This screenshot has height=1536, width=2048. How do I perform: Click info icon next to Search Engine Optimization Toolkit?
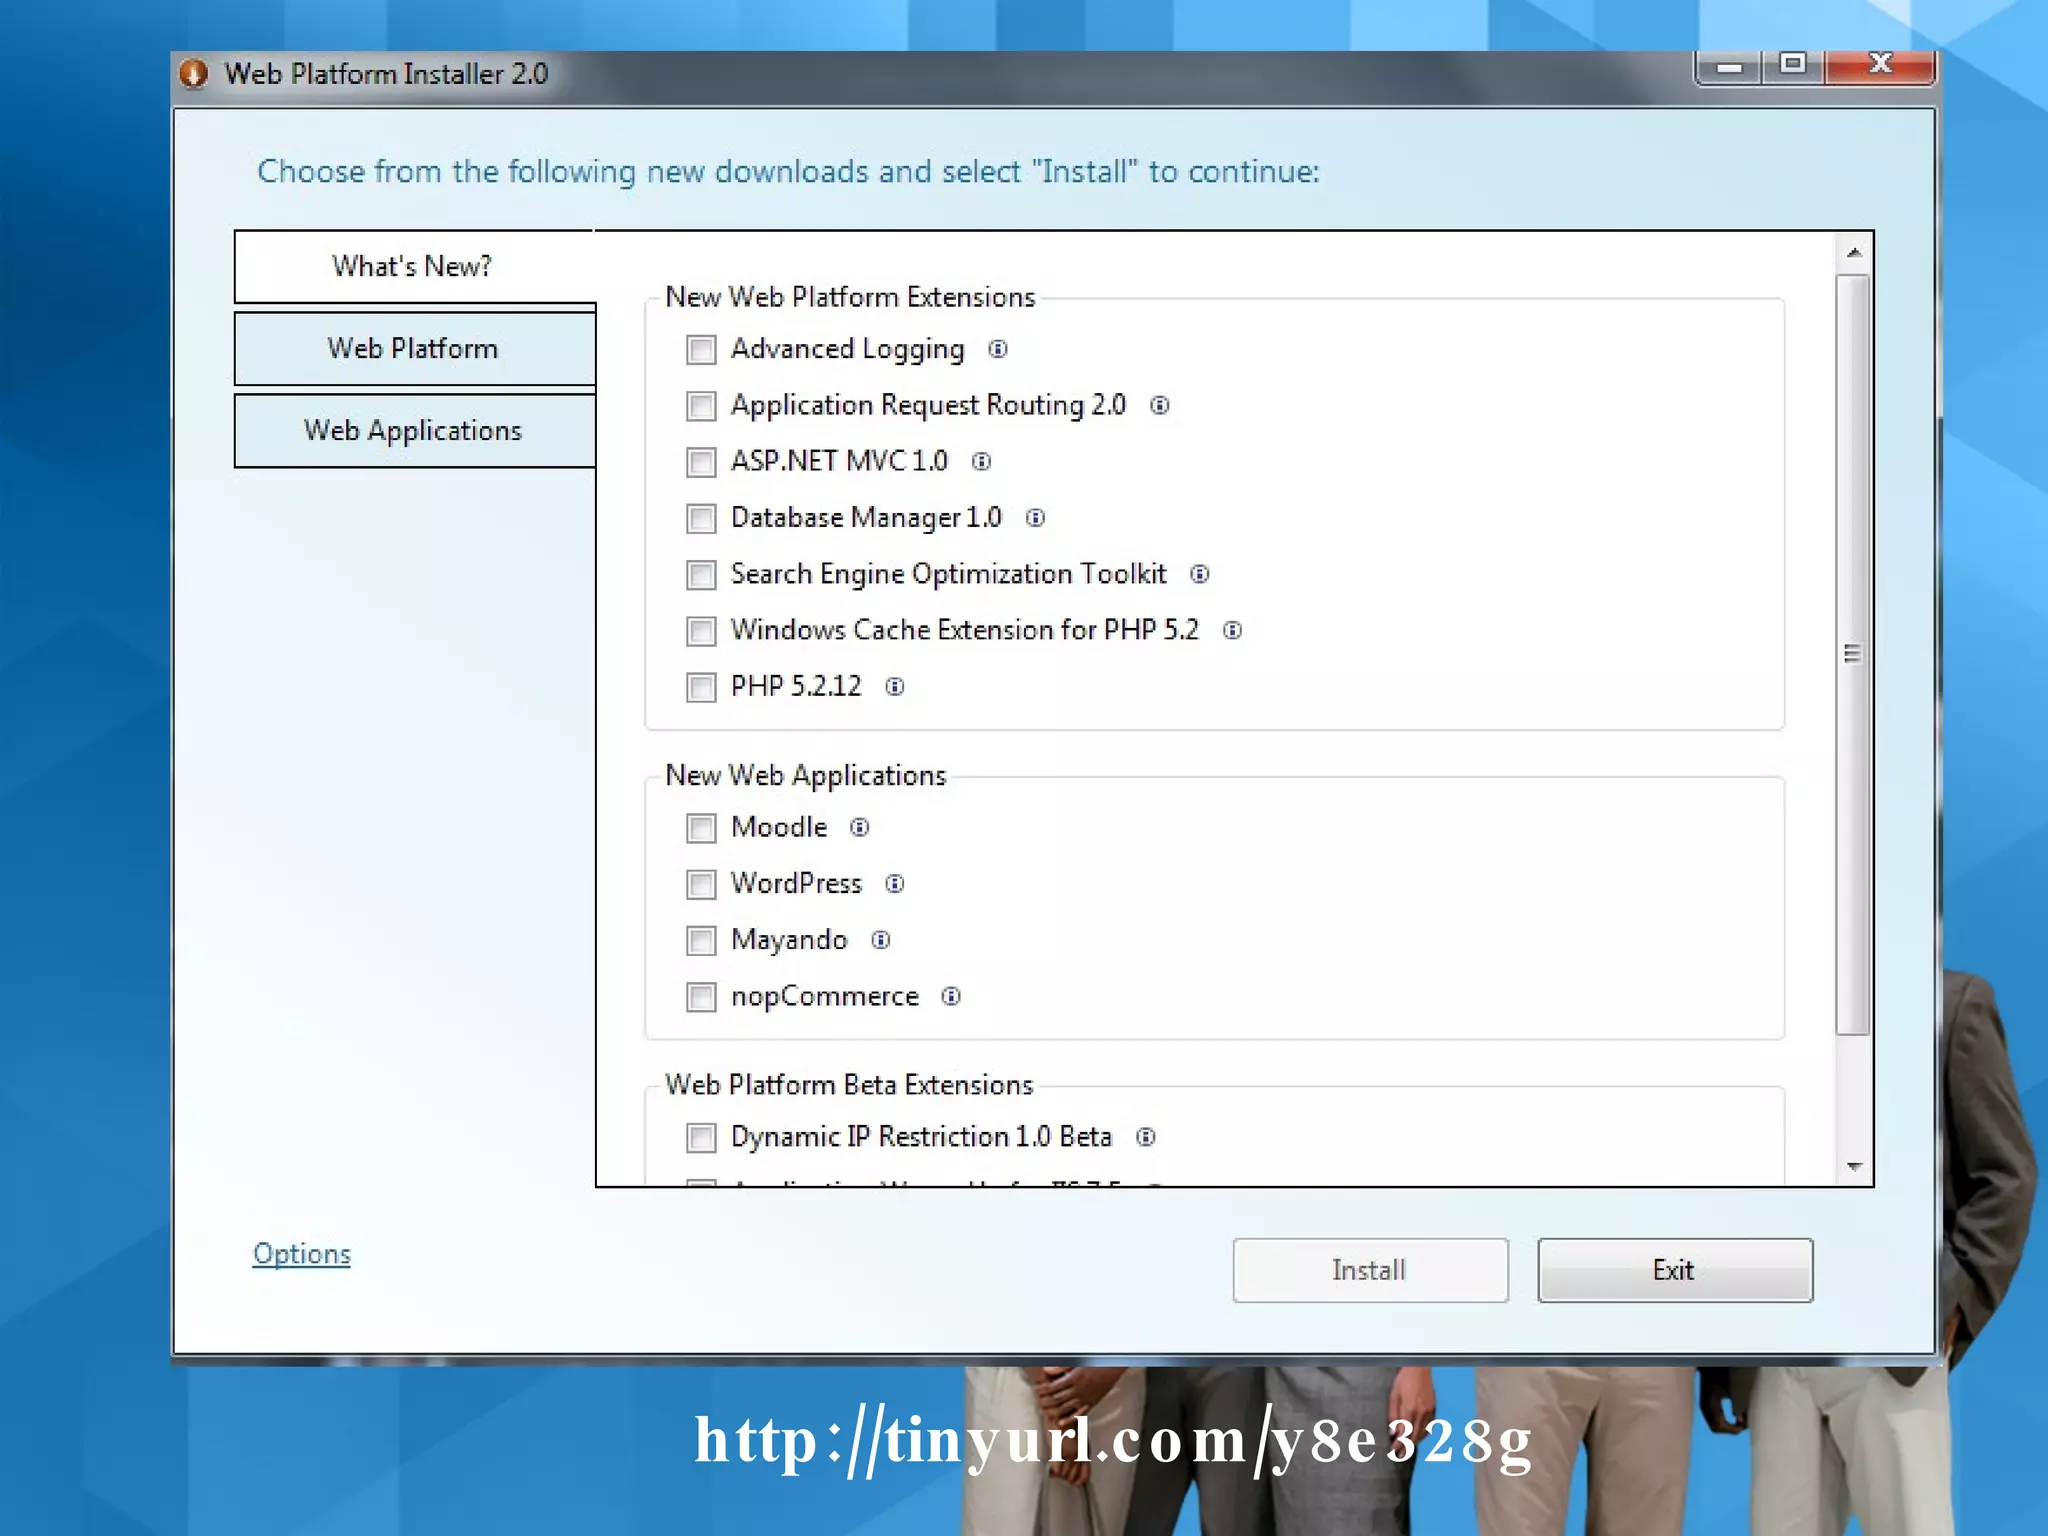(x=1199, y=574)
